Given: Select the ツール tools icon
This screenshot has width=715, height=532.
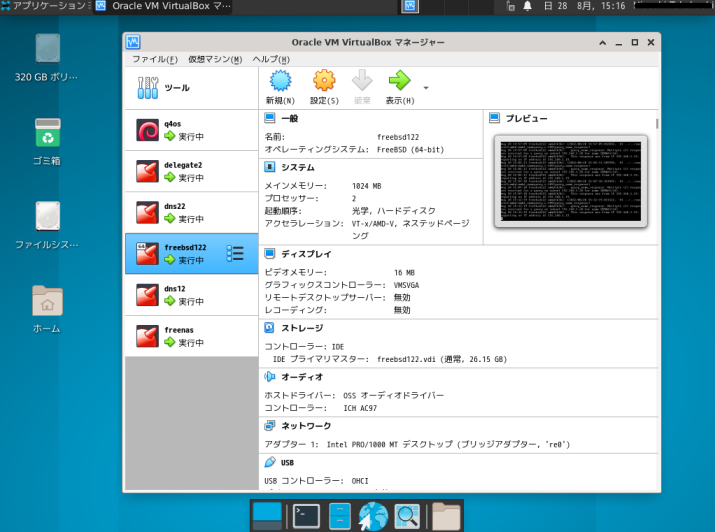Looking at the screenshot, I should pos(148,88).
